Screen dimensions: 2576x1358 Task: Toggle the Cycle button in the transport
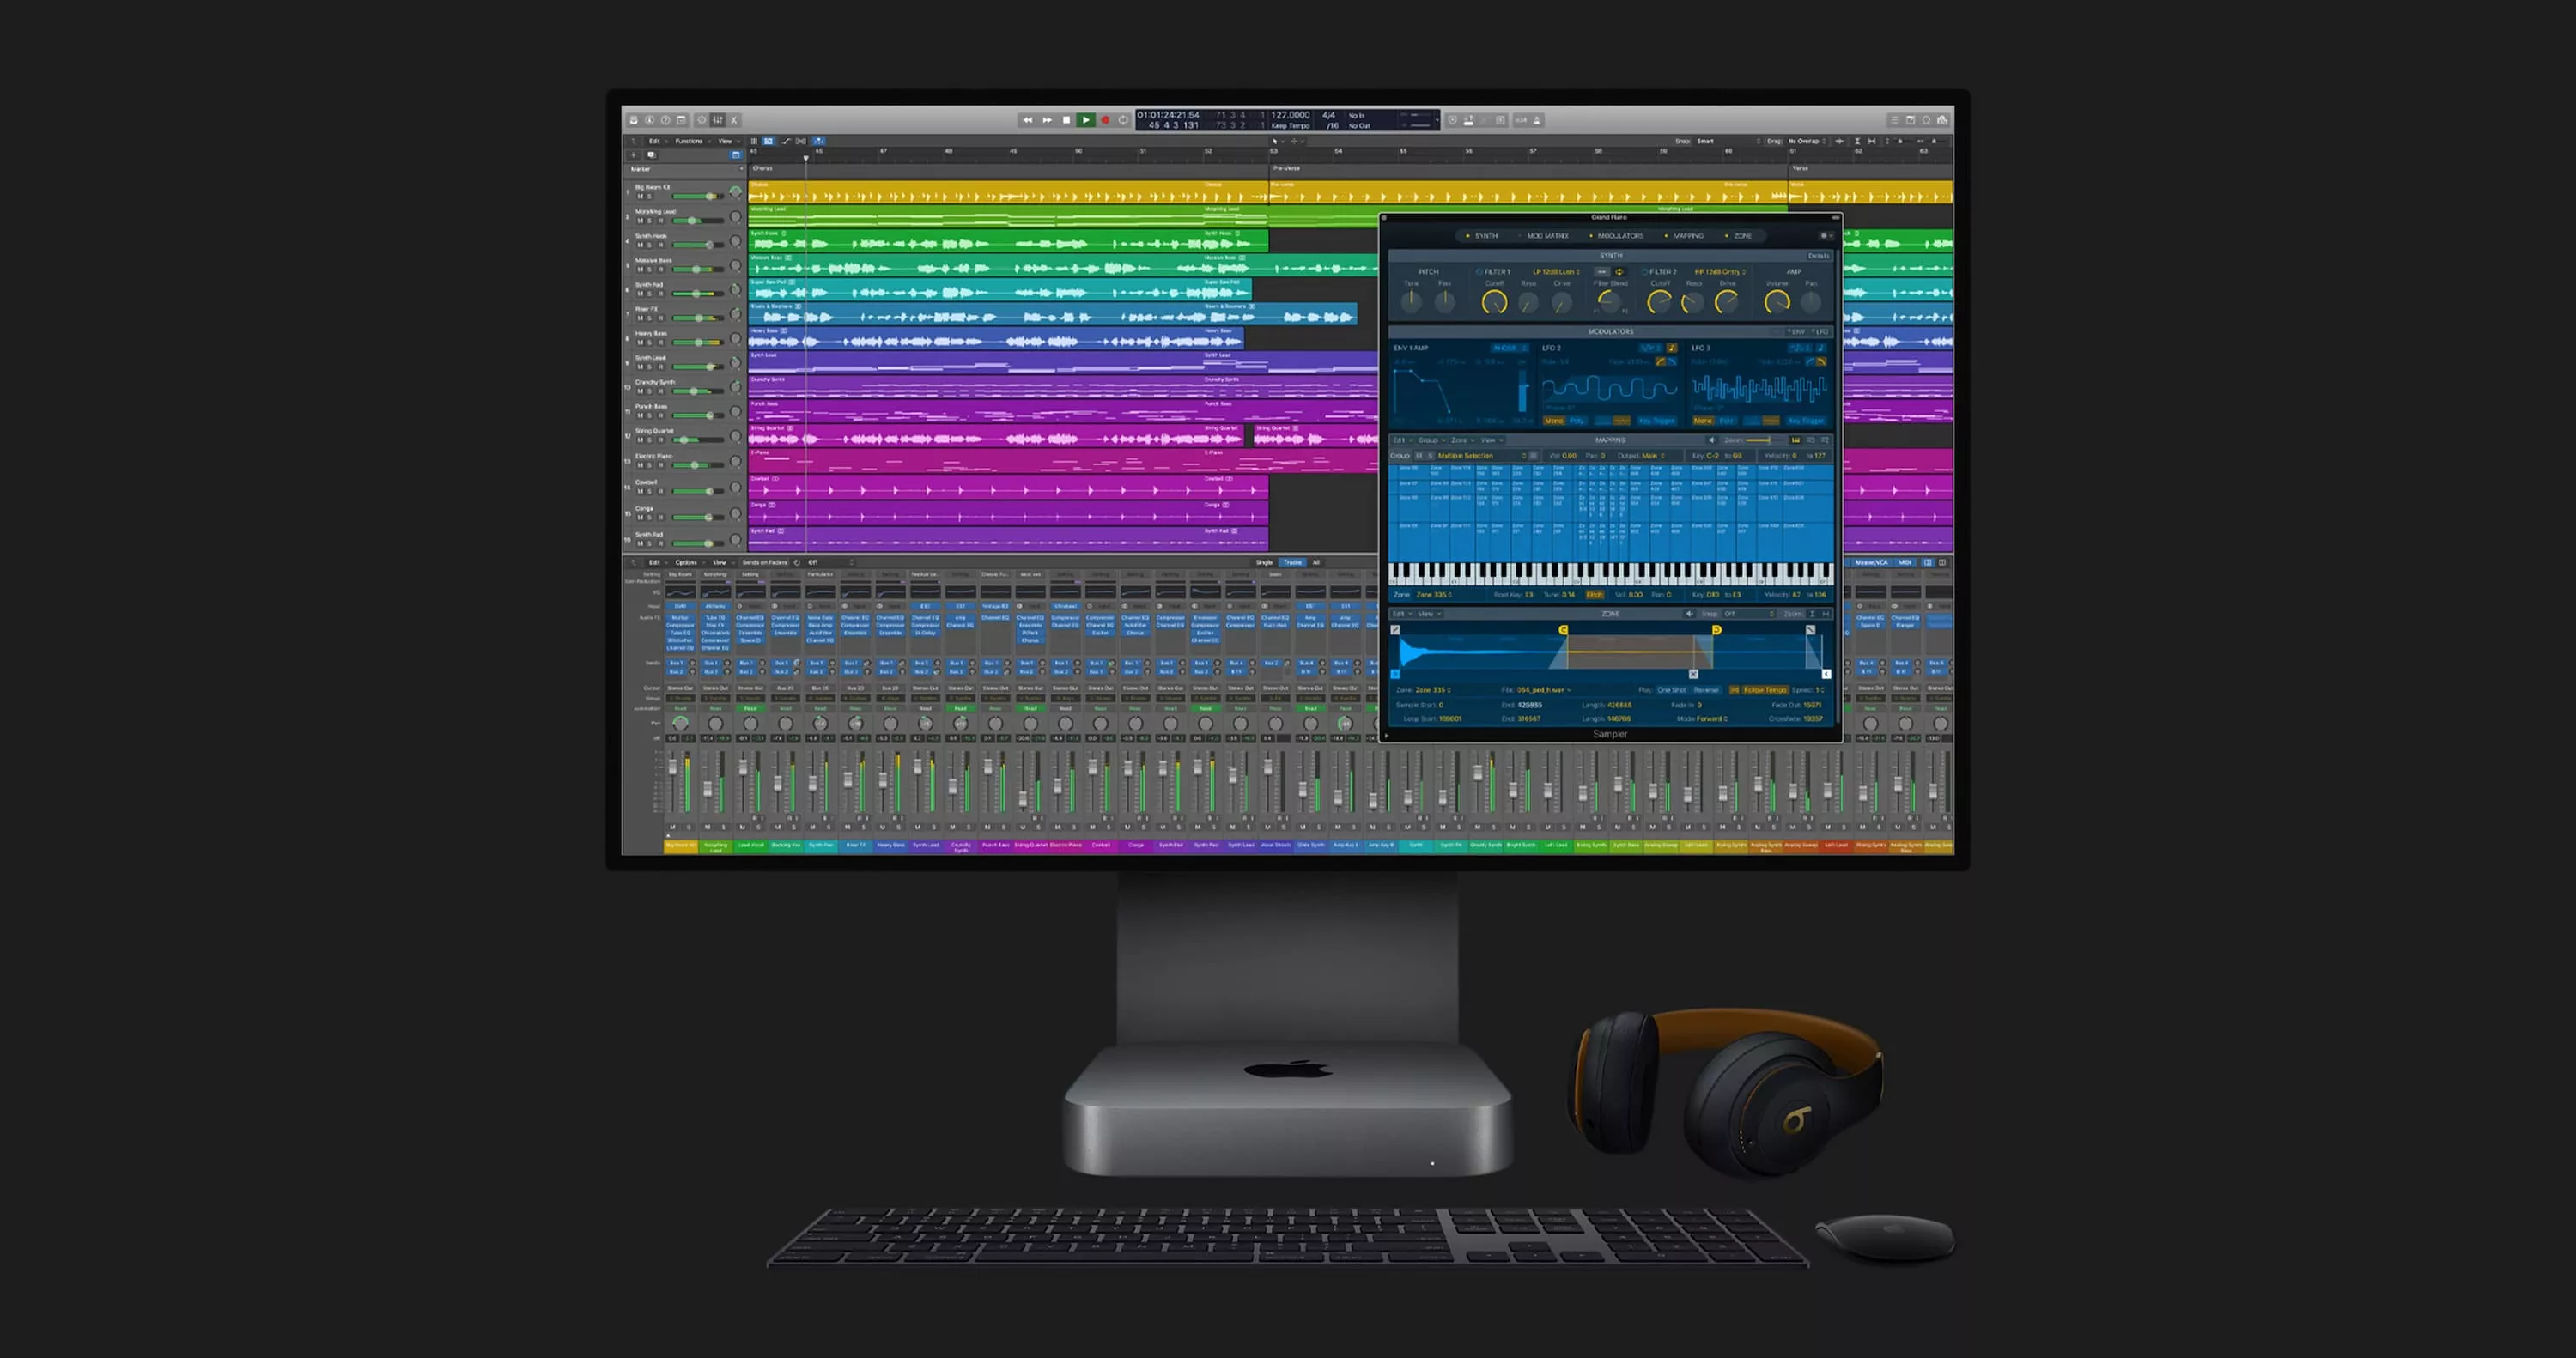(1123, 120)
